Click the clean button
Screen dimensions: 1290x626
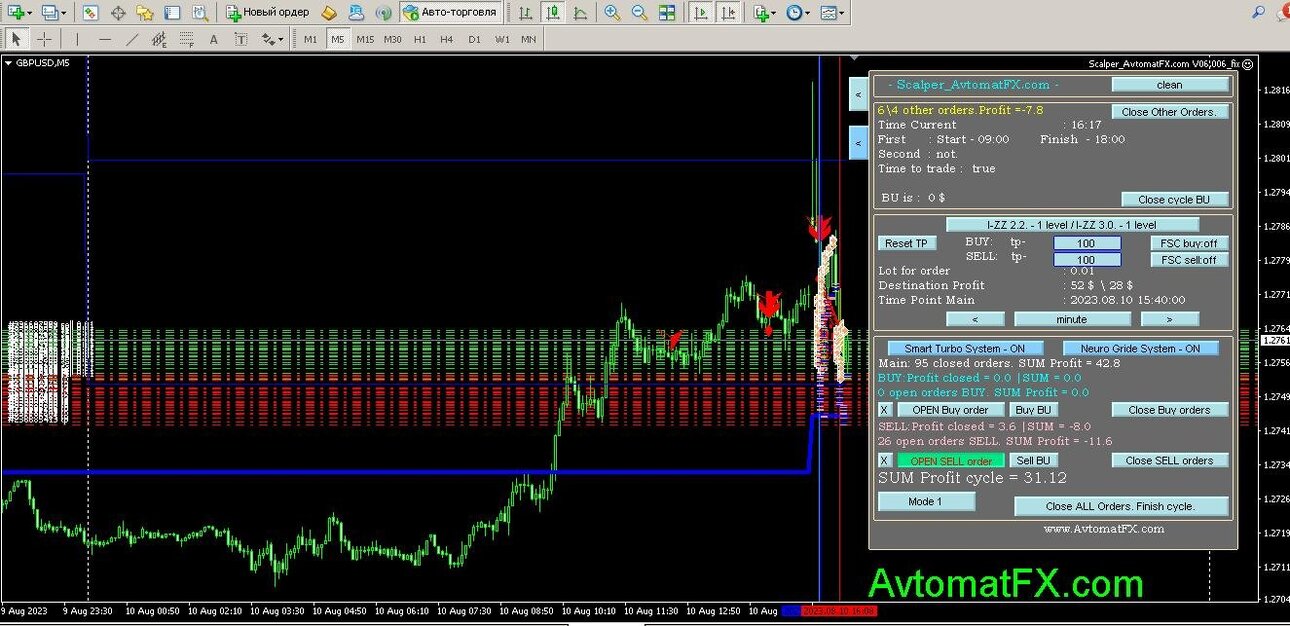coord(1169,85)
